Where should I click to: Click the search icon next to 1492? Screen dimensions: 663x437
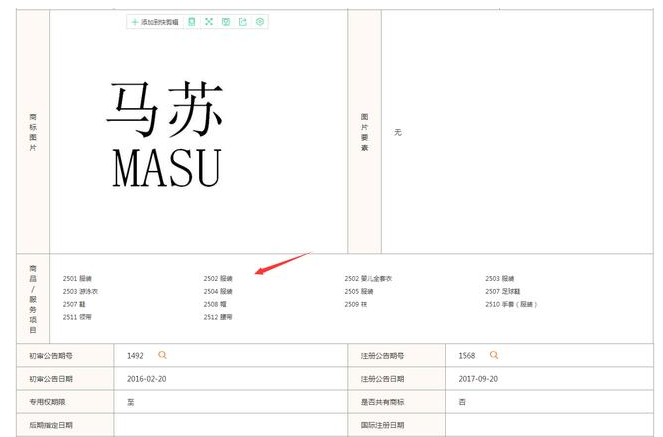coord(162,355)
